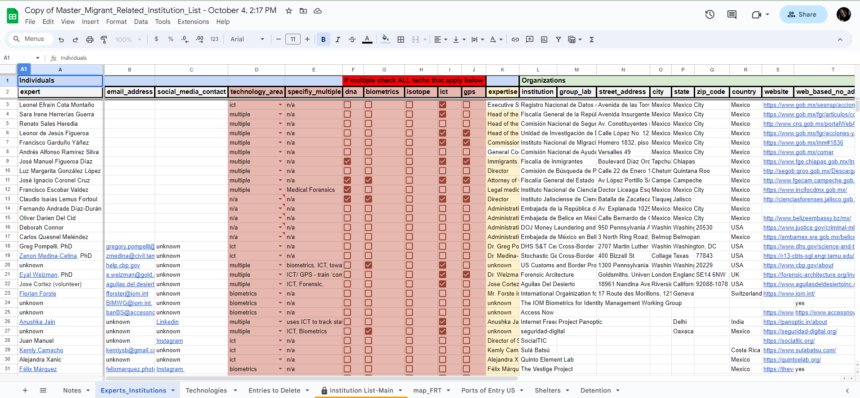Viewport: 860px width, 398px height.
Task: Star this document
Action: (289, 11)
